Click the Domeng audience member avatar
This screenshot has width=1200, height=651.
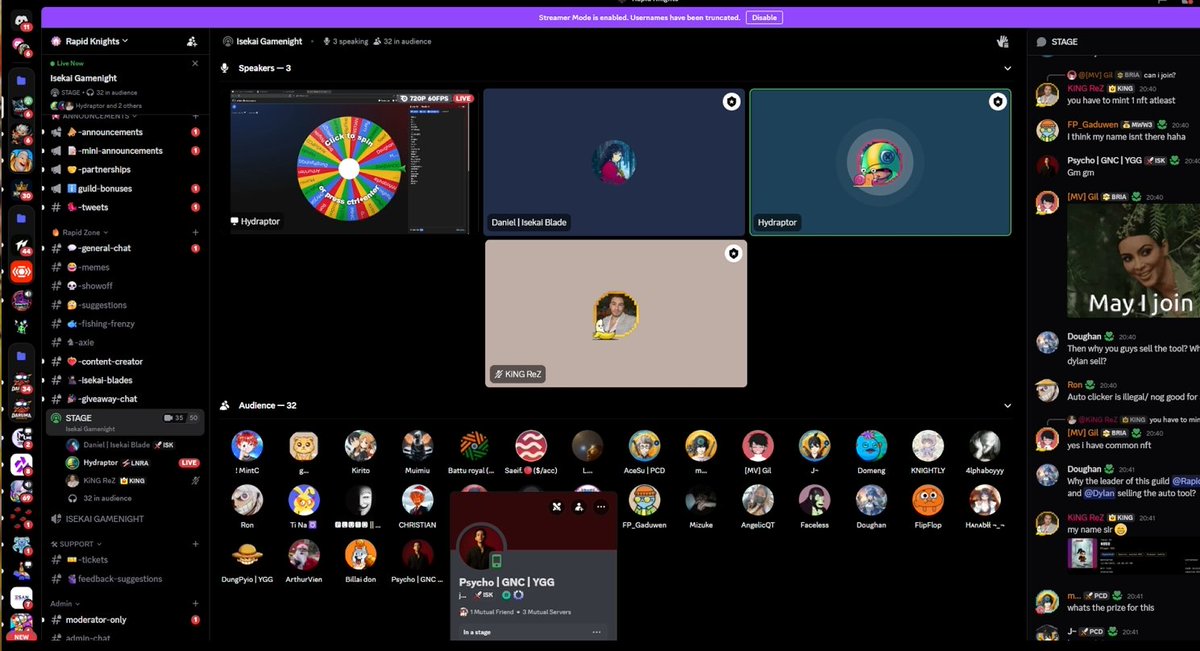pyautogui.click(x=872, y=447)
